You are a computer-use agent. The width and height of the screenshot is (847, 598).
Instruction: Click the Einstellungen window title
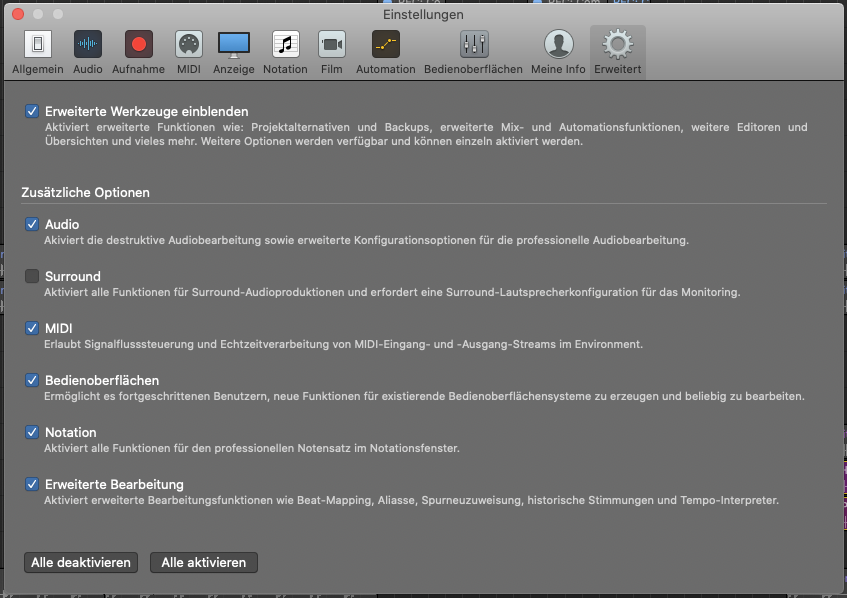pos(423,15)
